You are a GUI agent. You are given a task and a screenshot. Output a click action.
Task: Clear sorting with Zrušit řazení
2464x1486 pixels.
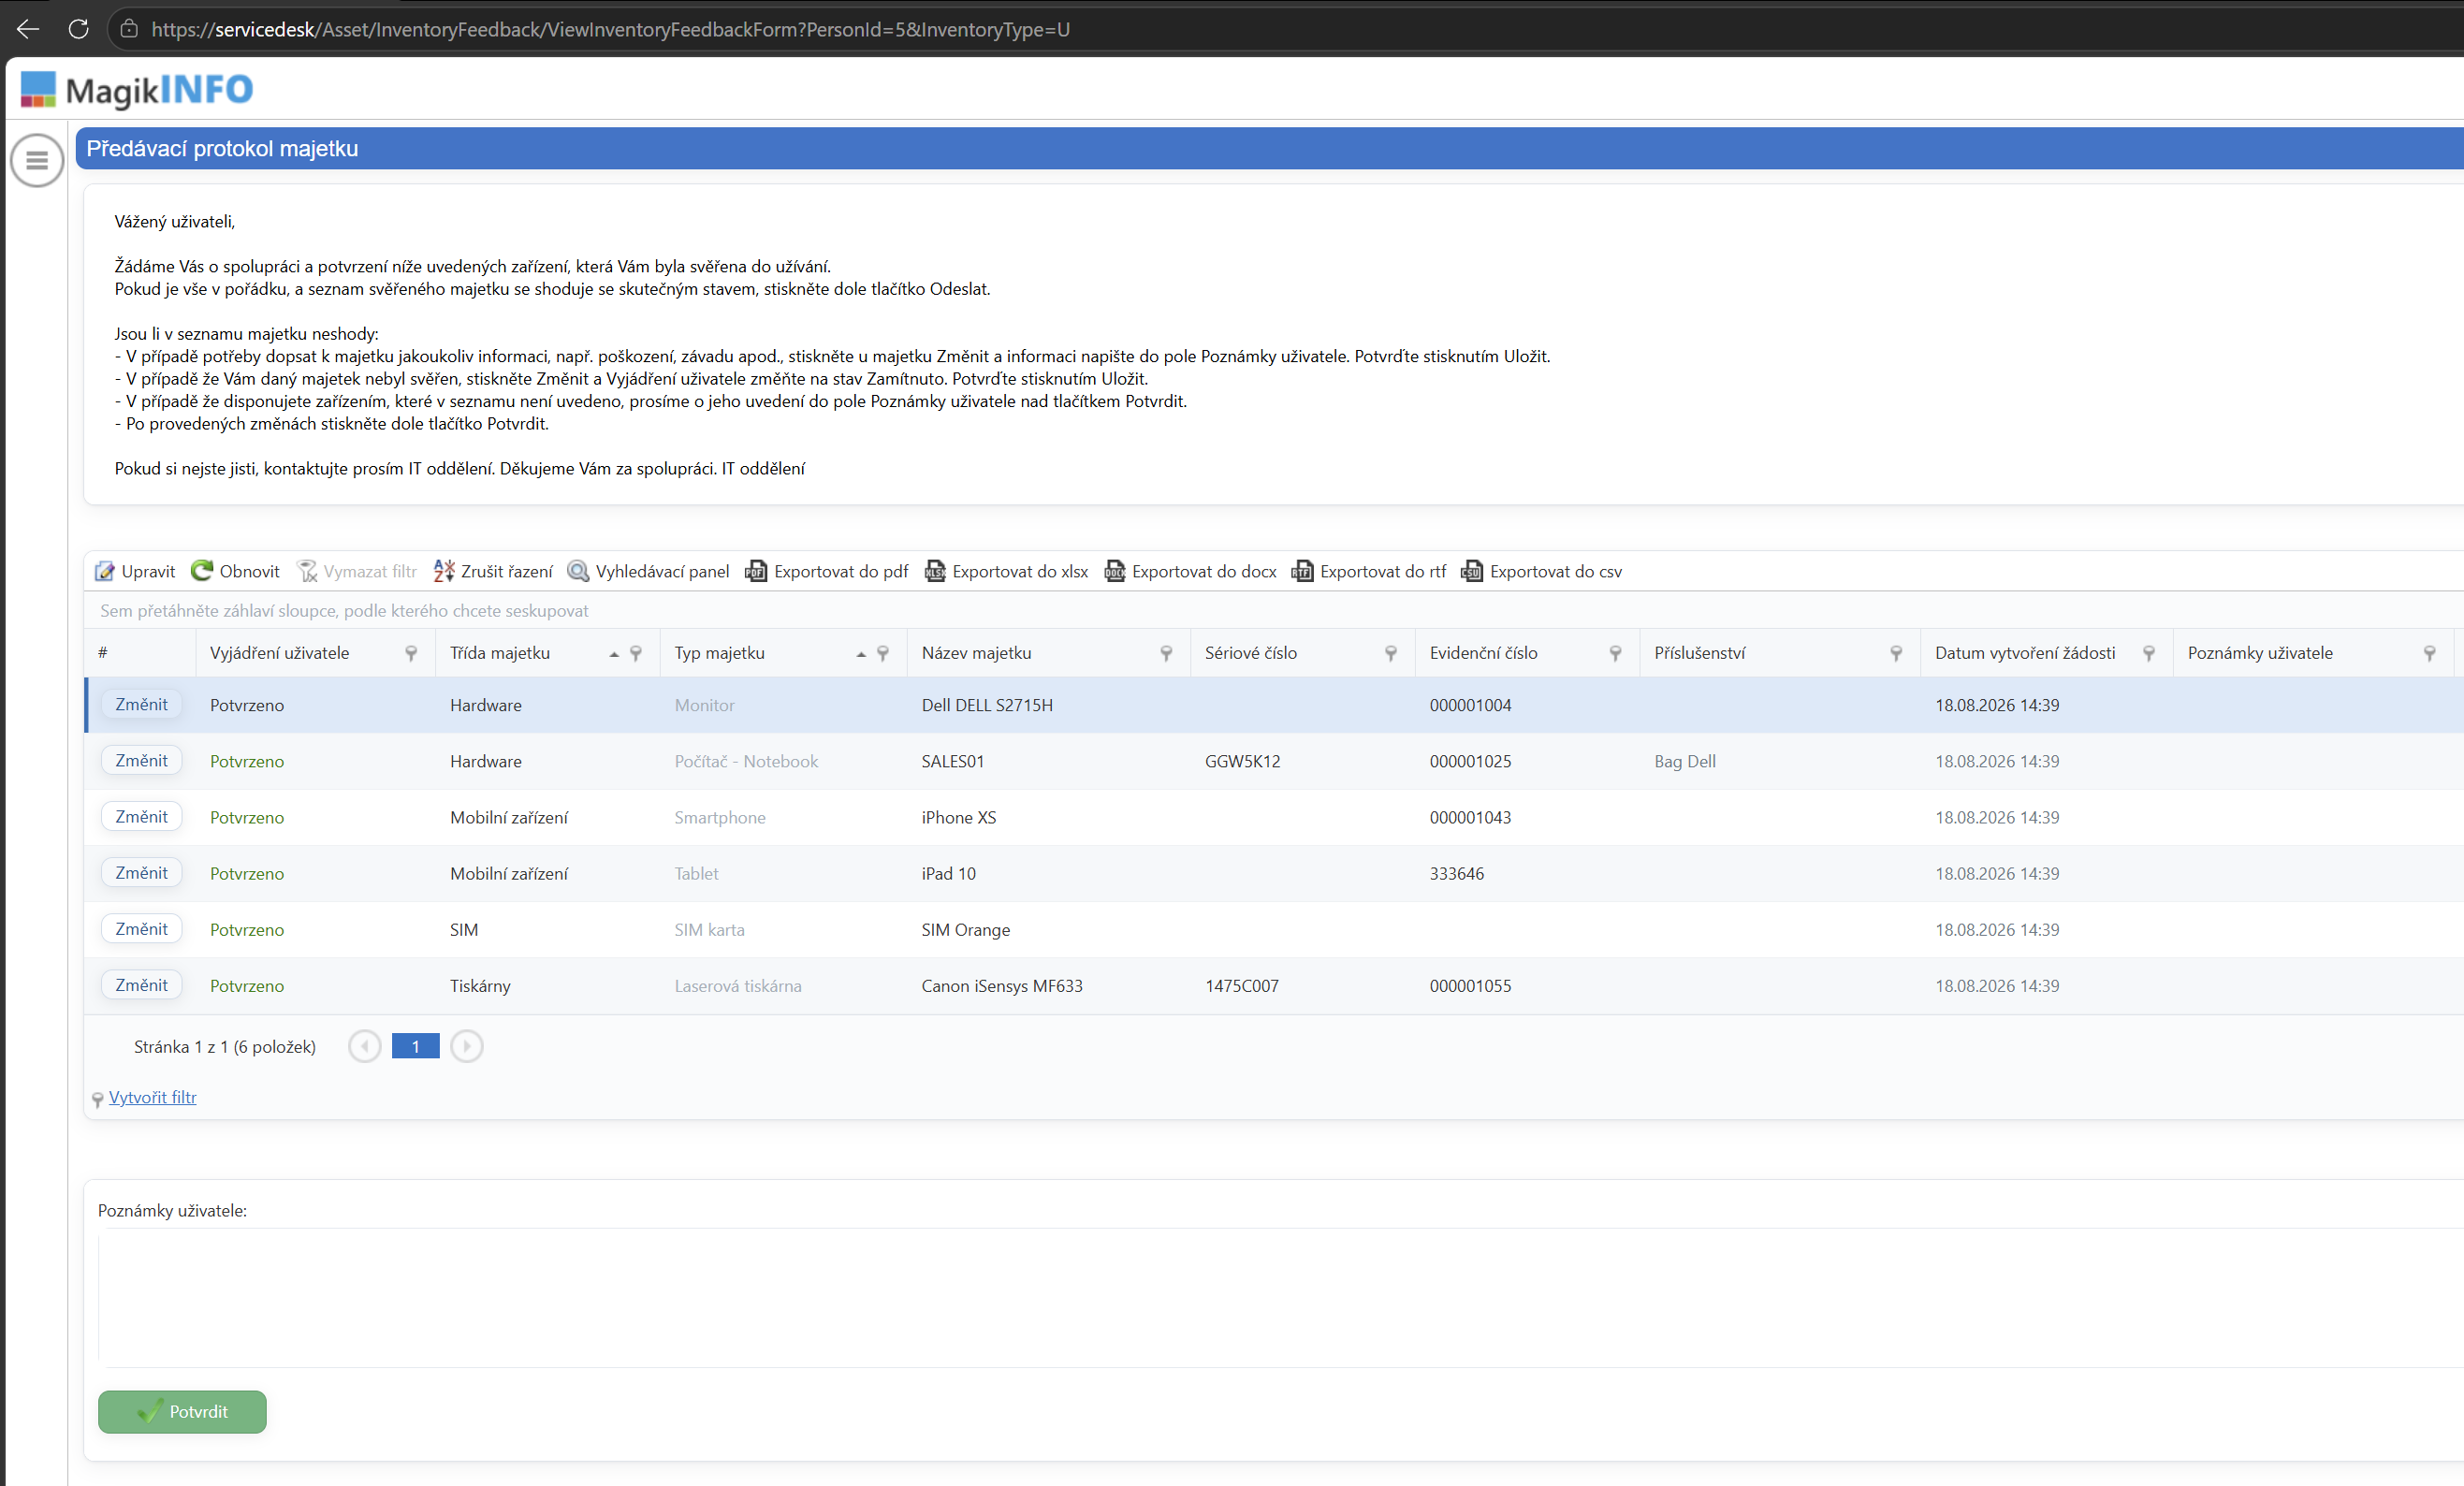click(493, 571)
